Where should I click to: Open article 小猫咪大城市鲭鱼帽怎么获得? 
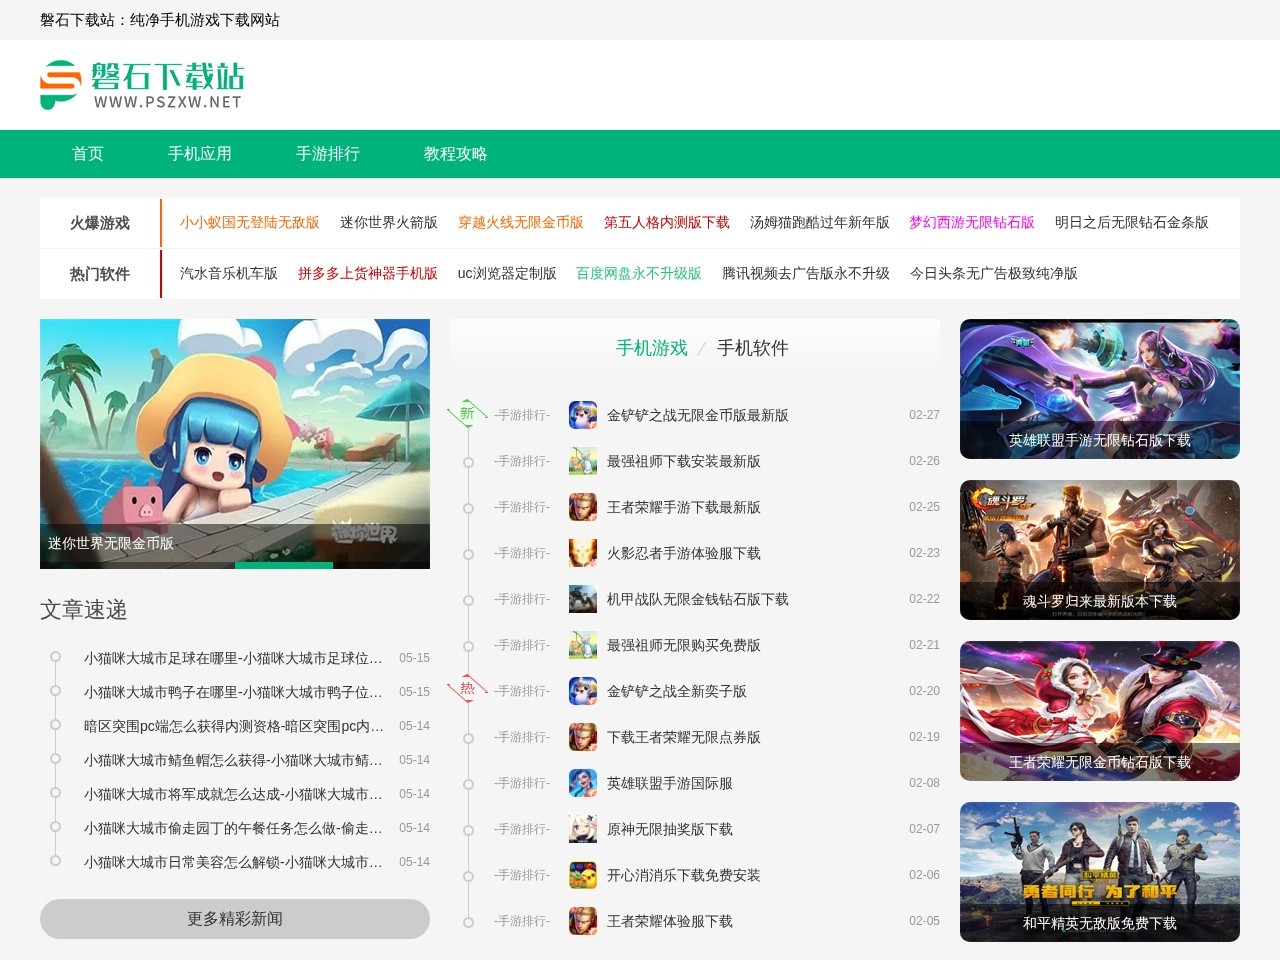click(x=233, y=760)
